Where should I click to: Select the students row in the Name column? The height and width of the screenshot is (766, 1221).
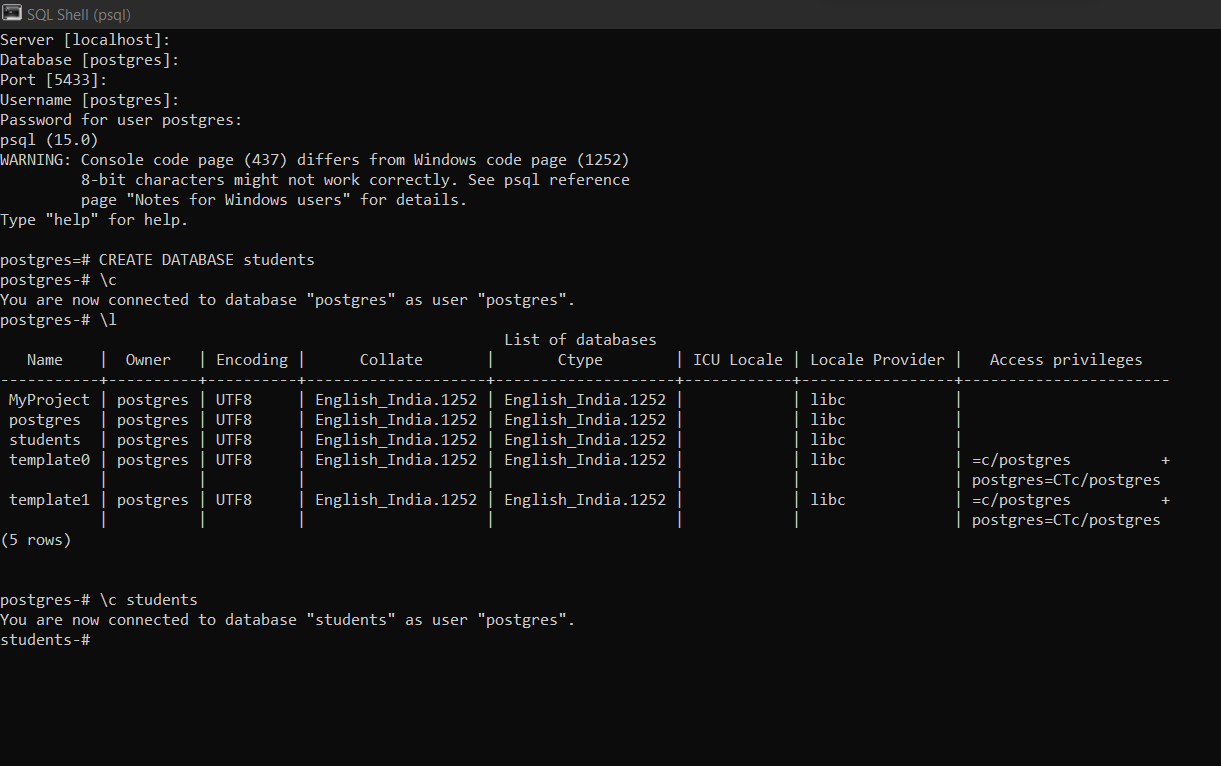pyautogui.click(x=45, y=440)
